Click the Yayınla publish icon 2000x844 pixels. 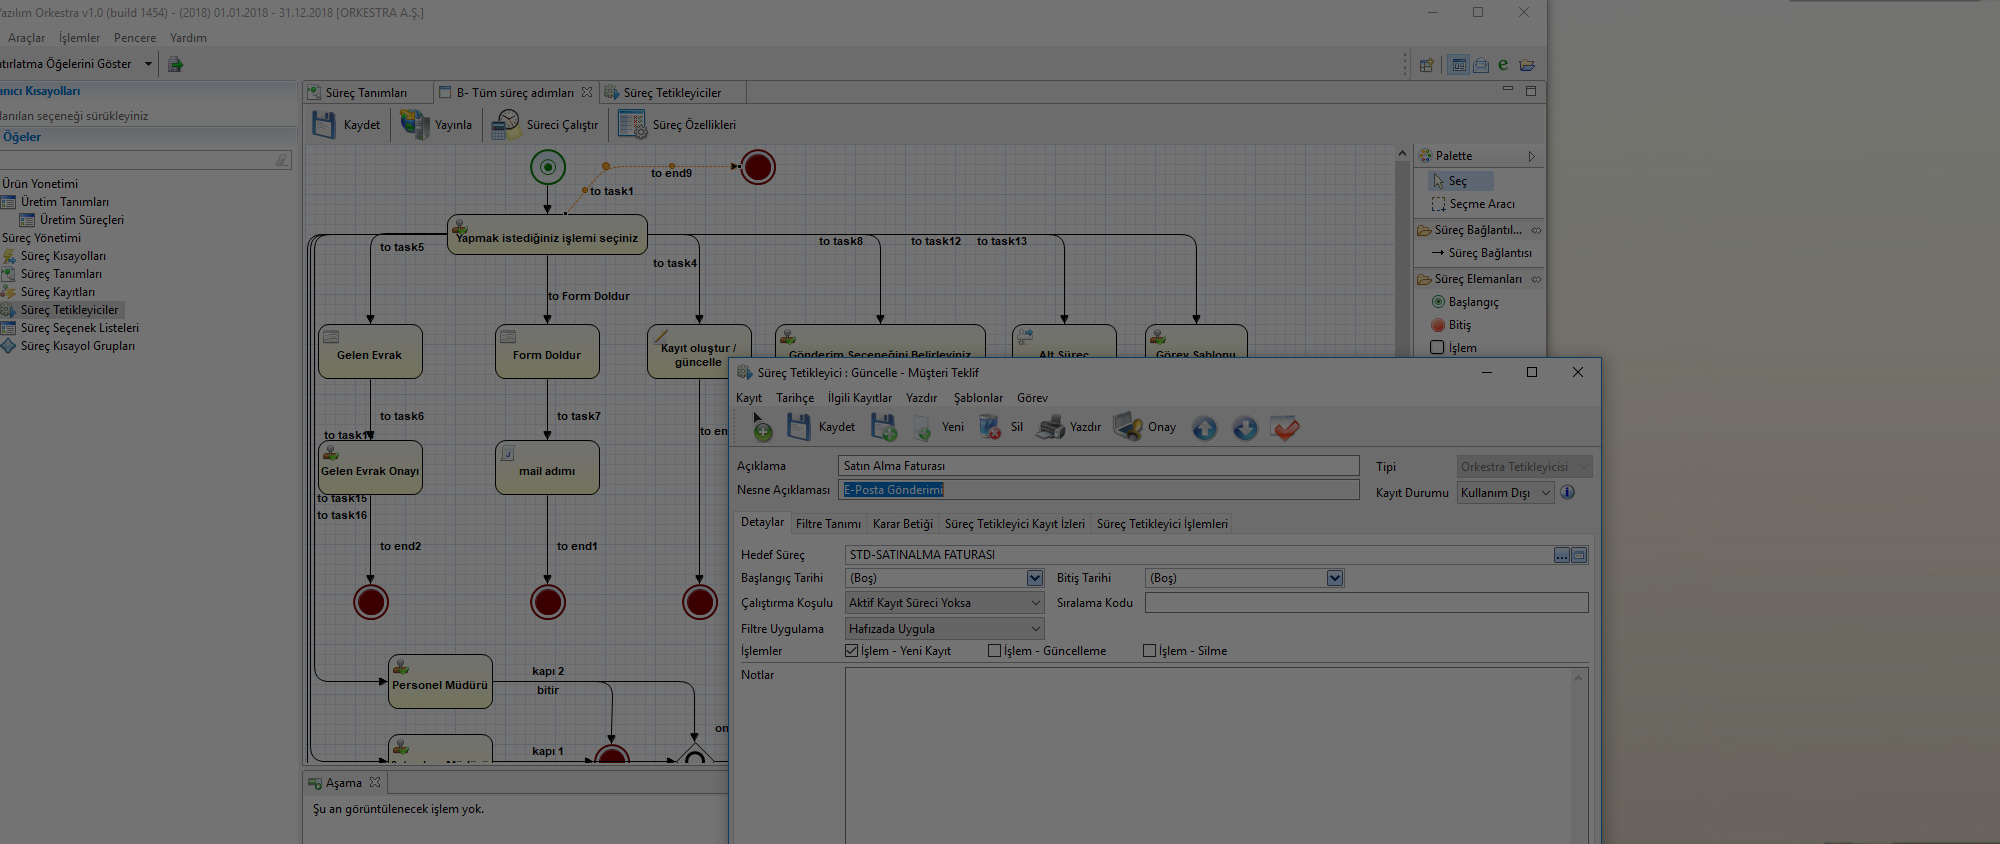coord(414,125)
